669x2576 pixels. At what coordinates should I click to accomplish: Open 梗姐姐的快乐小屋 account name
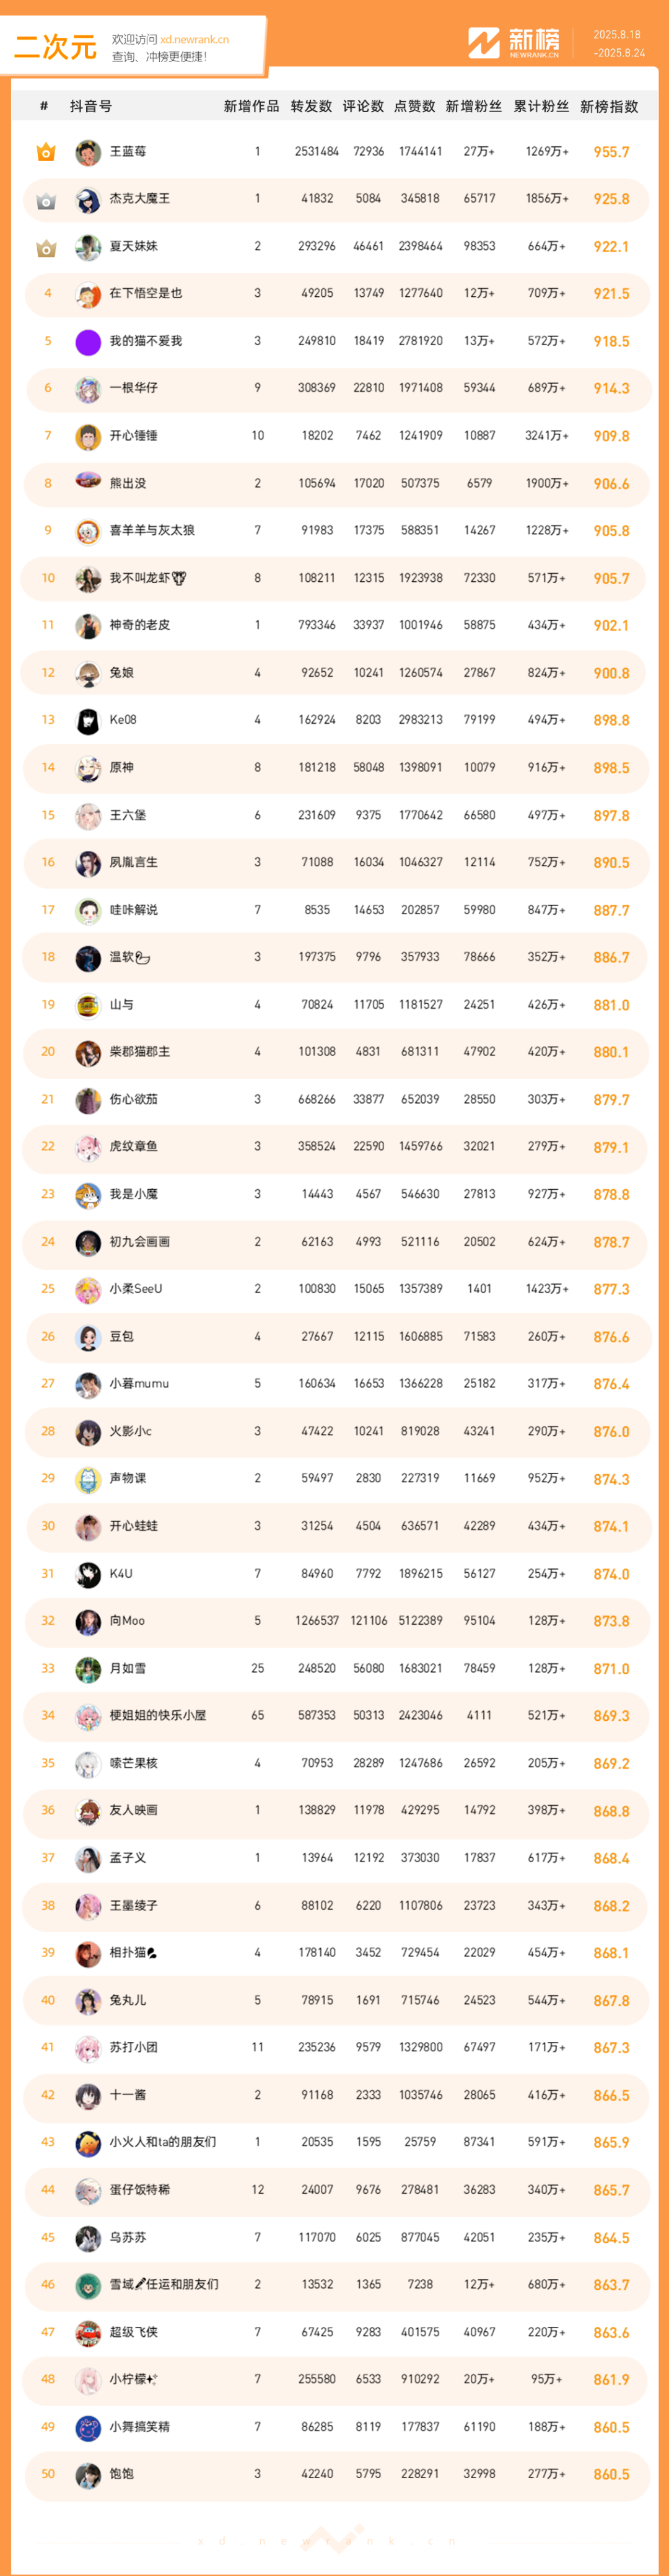158,1715
